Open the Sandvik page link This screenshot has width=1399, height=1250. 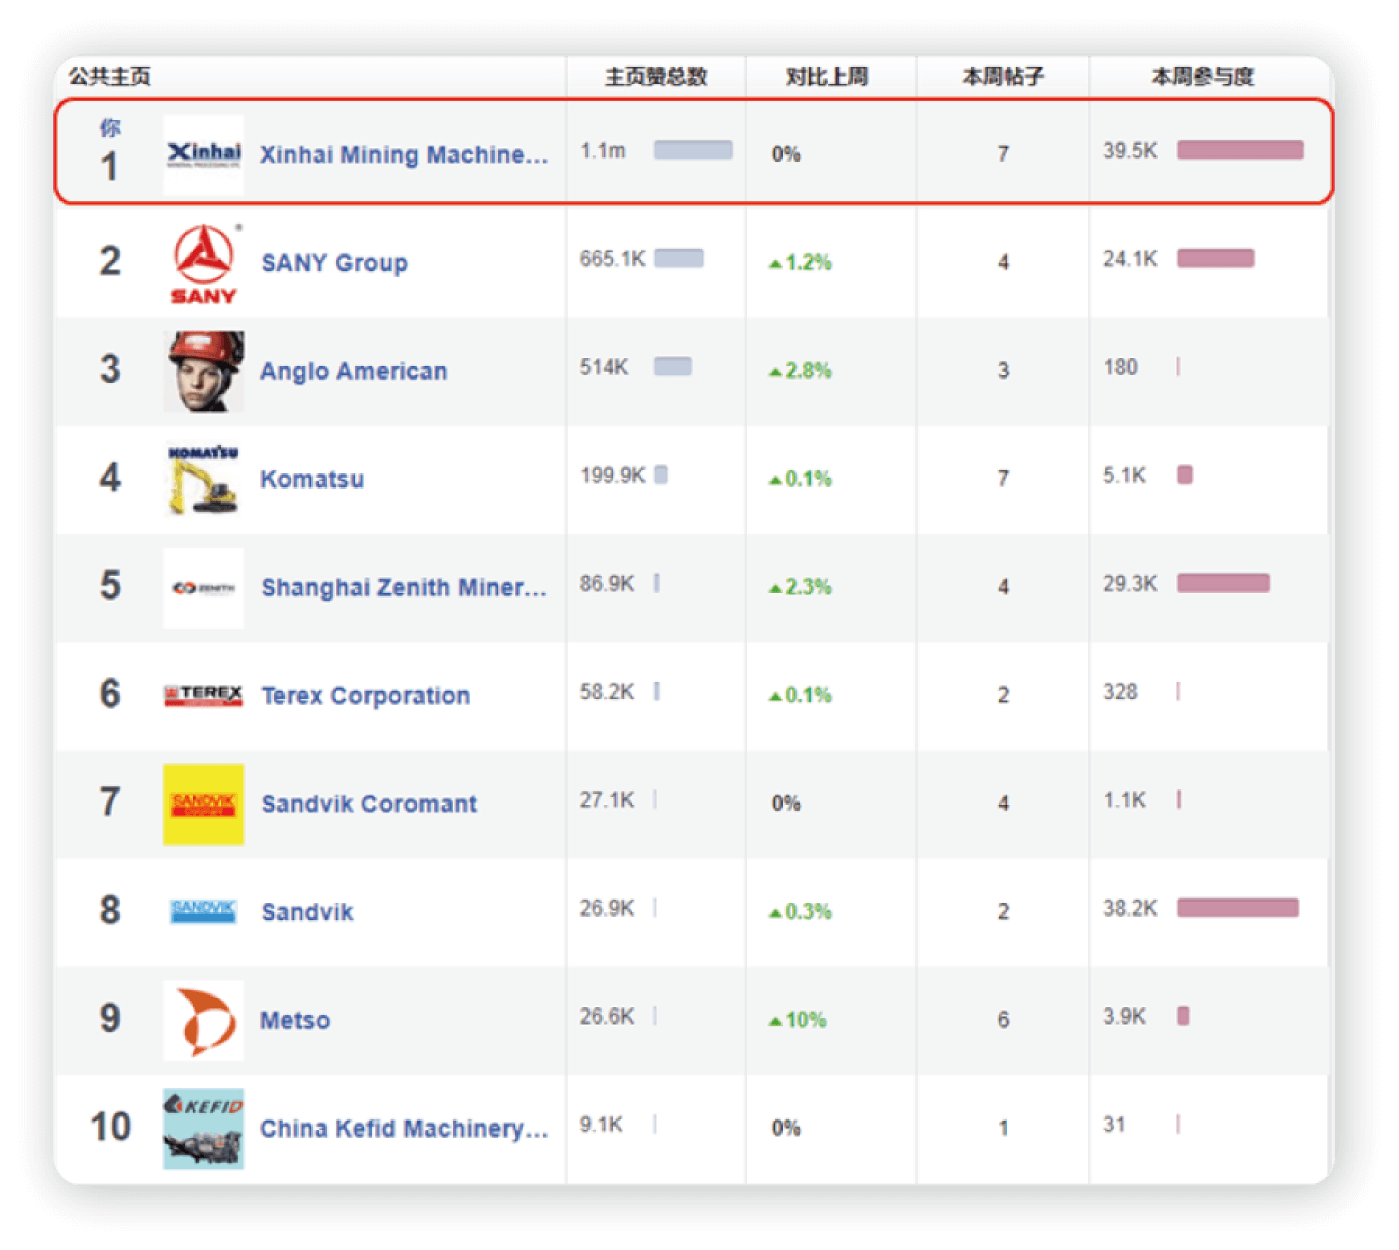(307, 912)
